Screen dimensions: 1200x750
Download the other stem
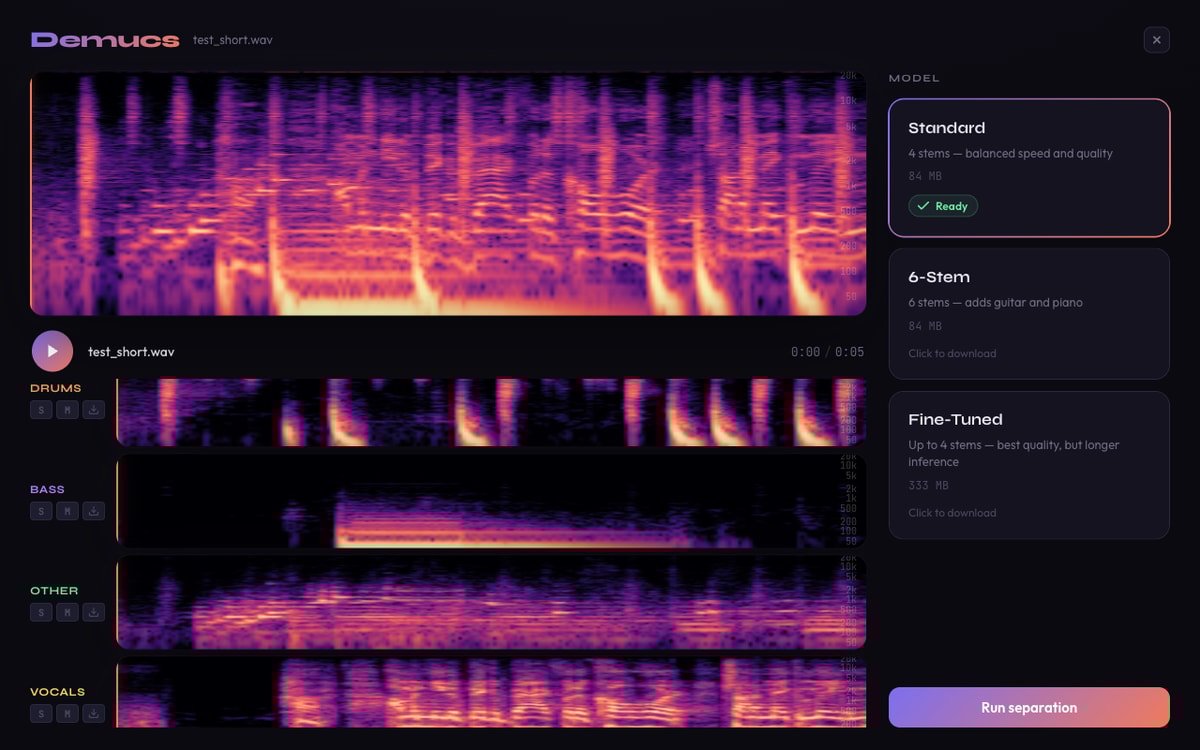point(93,612)
